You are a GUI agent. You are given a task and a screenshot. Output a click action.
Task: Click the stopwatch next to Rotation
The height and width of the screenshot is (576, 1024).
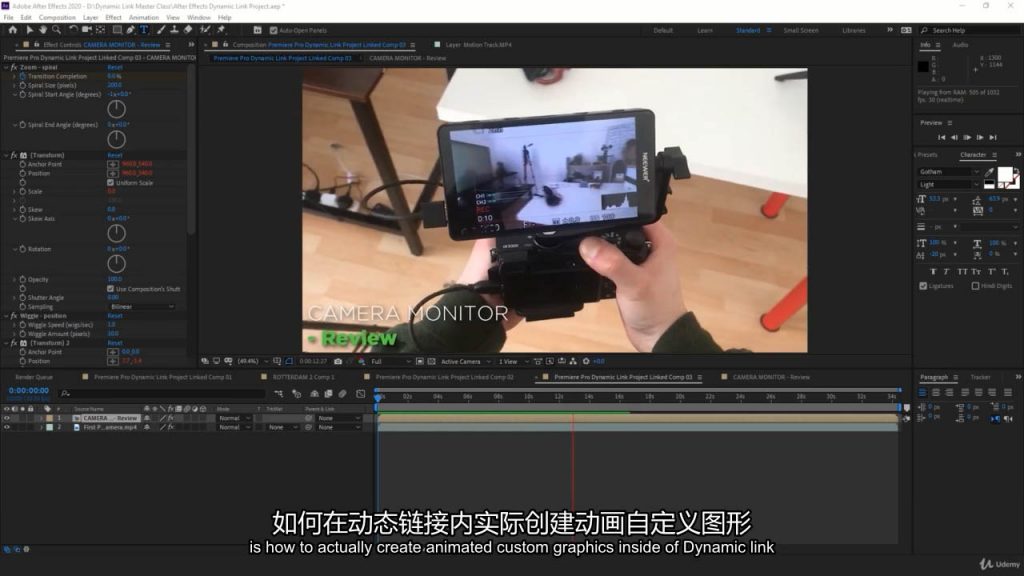pyautogui.click(x=23, y=249)
